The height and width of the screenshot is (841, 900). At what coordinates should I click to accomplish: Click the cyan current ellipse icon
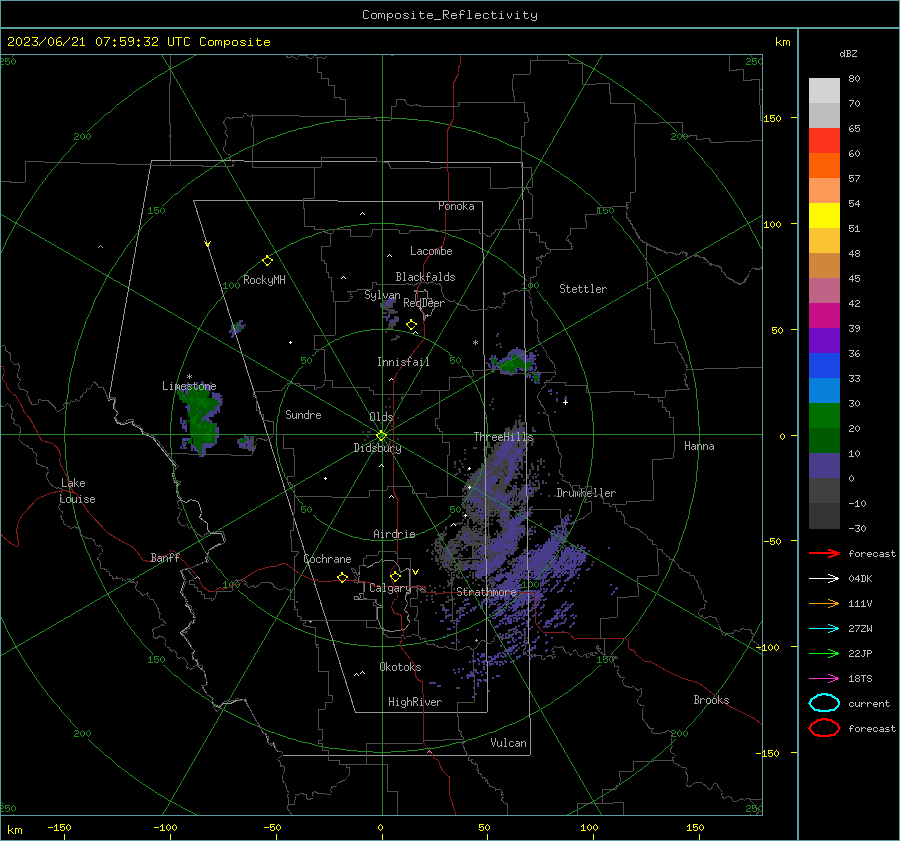[824, 703]
